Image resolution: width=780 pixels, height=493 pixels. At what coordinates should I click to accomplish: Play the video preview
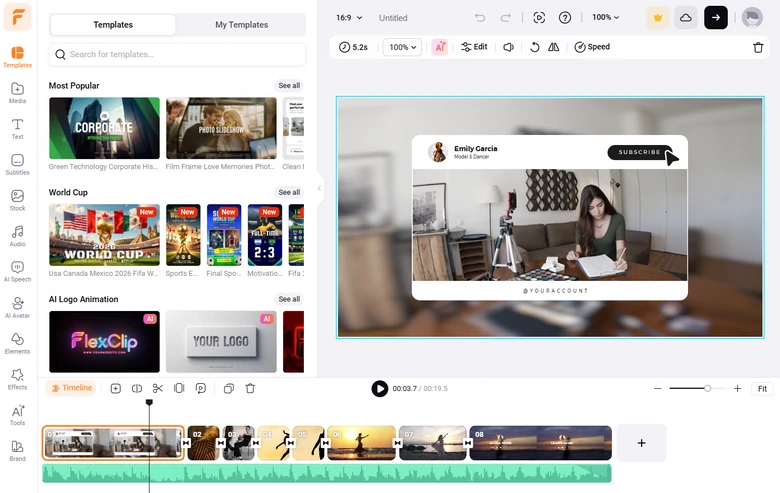(x=380, y=389)
